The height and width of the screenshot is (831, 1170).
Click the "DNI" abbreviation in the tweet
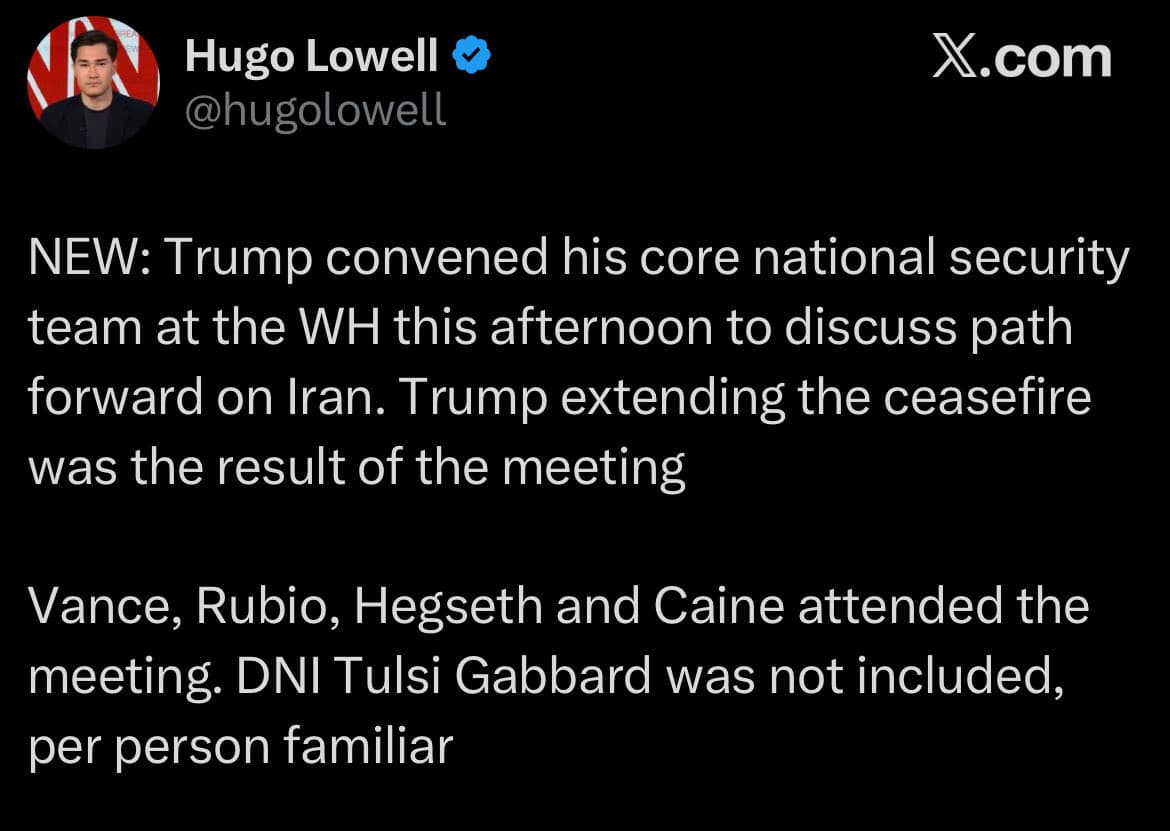tap(274, 677)
